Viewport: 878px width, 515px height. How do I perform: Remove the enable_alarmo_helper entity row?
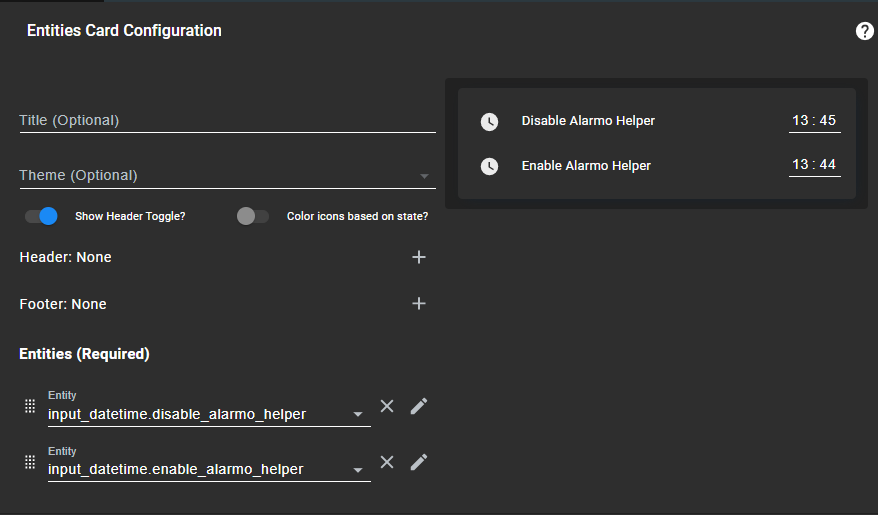click(x=387, y=462)
